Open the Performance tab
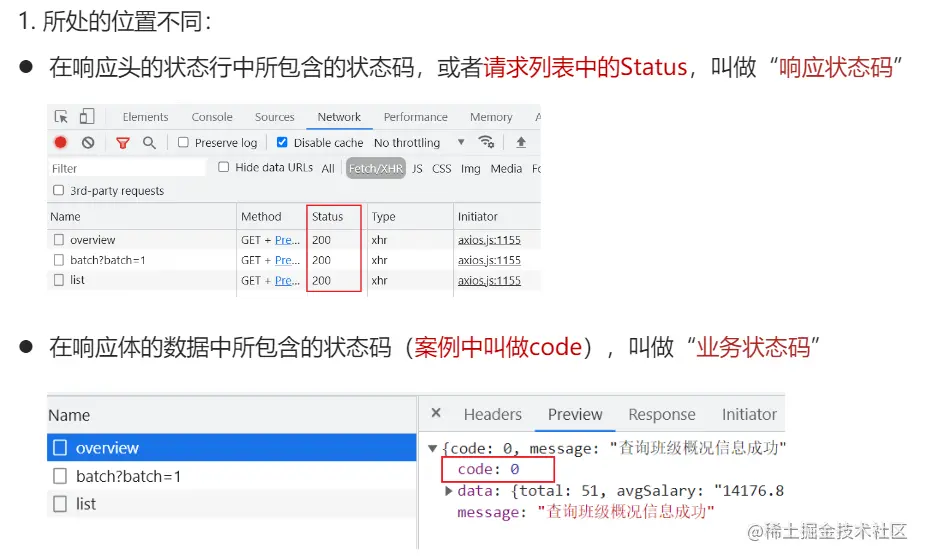Viewport: 925px width, 559px height. coord(415,117)
